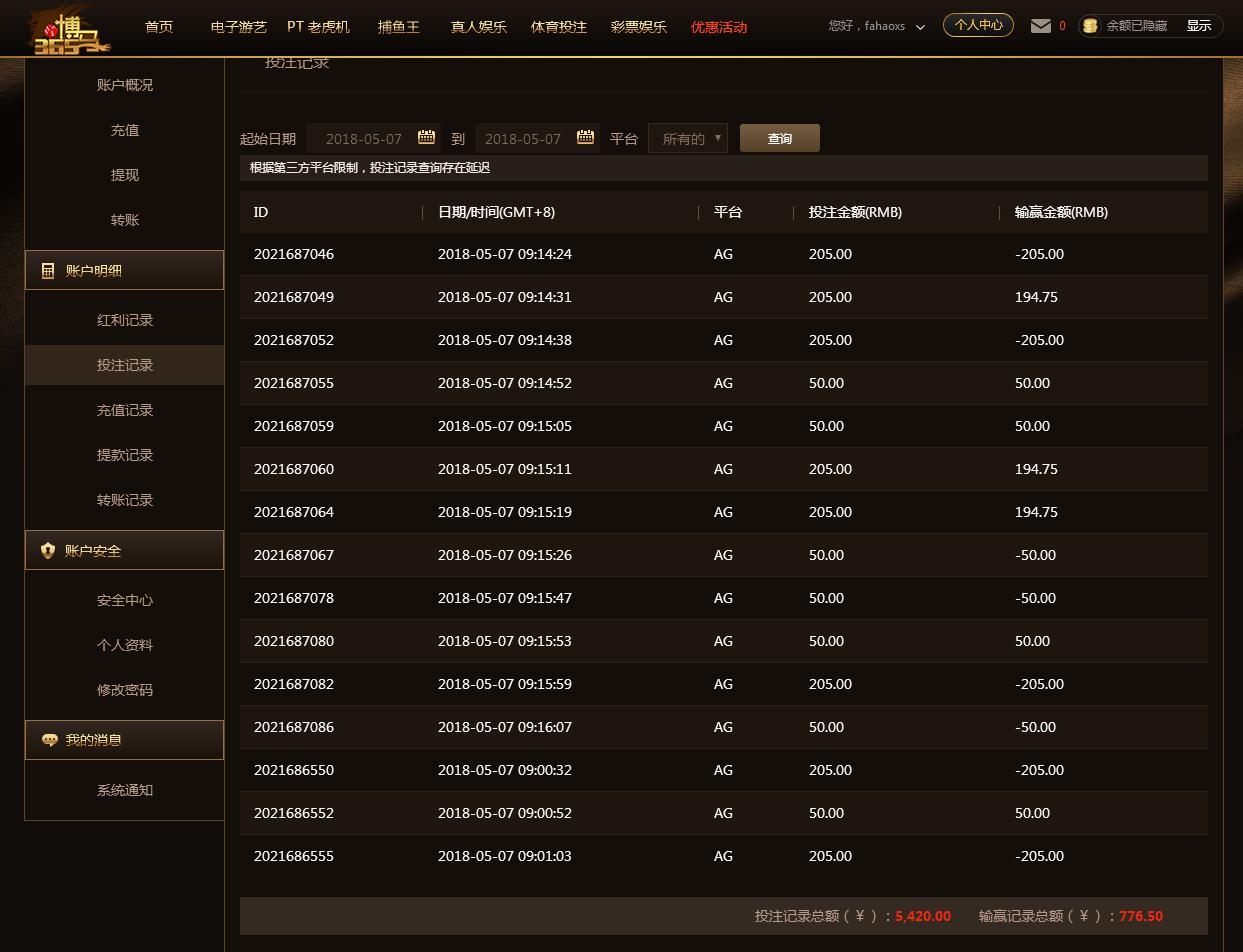The width and height of the screenshot is (1243, 952).
Task: Click the 投注金额(RMB) column header
Action: [855, 212]
